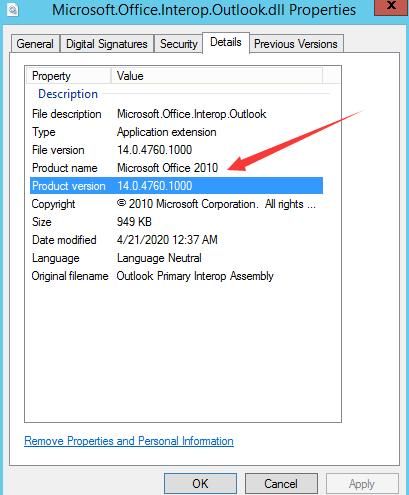
Task: Open the Previous Versions tab
Action: tap(296, 44)
